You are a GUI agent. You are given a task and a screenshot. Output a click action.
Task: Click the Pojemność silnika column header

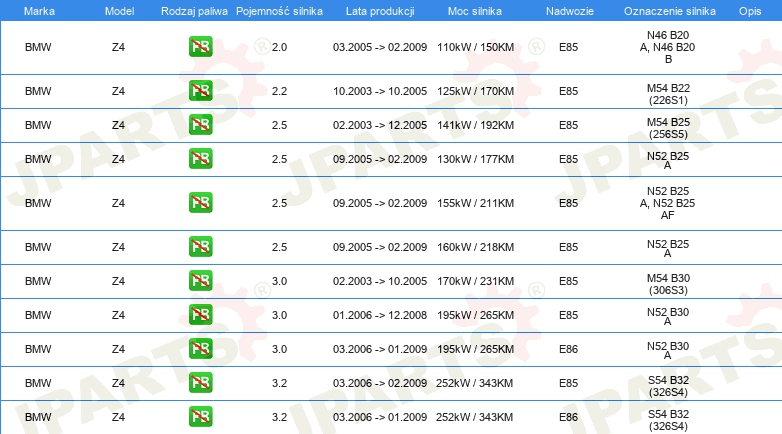tap(279, 11)
